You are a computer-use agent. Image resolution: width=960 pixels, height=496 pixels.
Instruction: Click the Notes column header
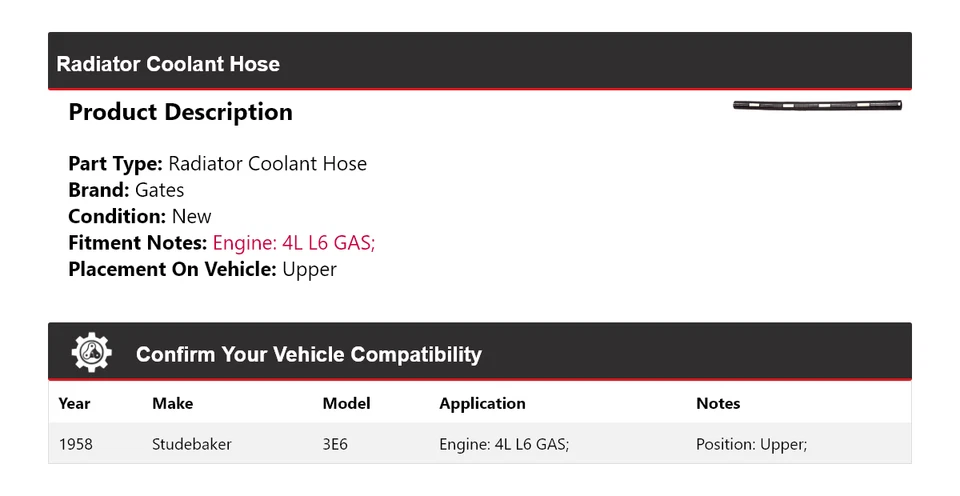point(718,403)
